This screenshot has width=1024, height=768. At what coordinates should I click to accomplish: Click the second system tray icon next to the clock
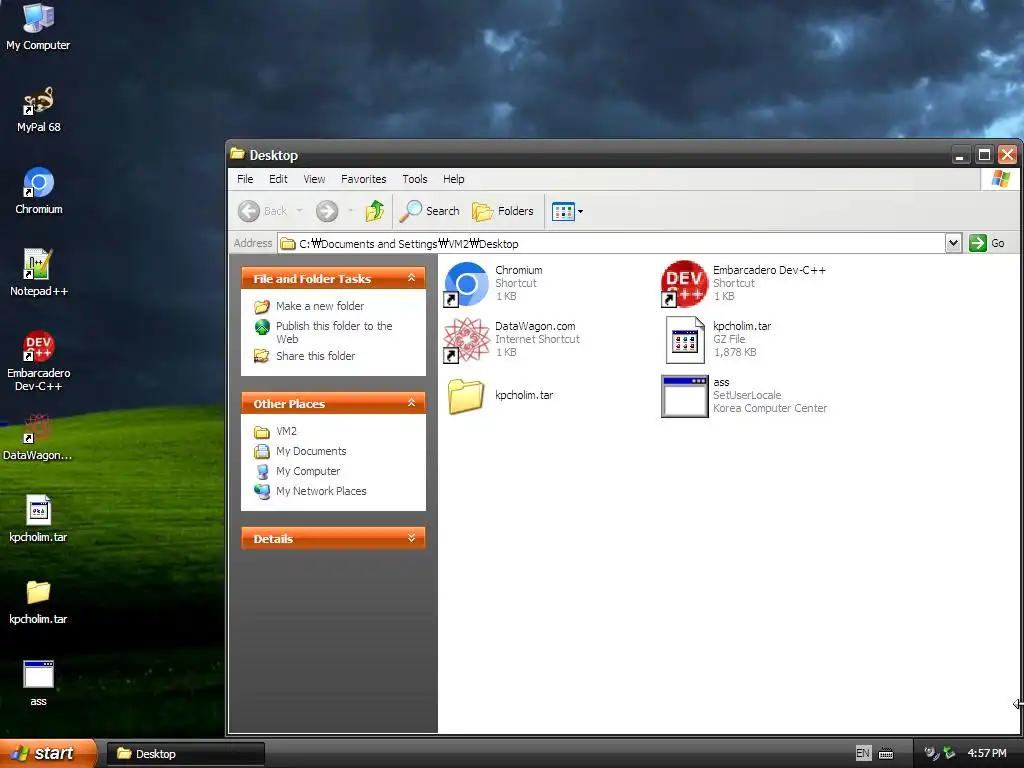950,754
